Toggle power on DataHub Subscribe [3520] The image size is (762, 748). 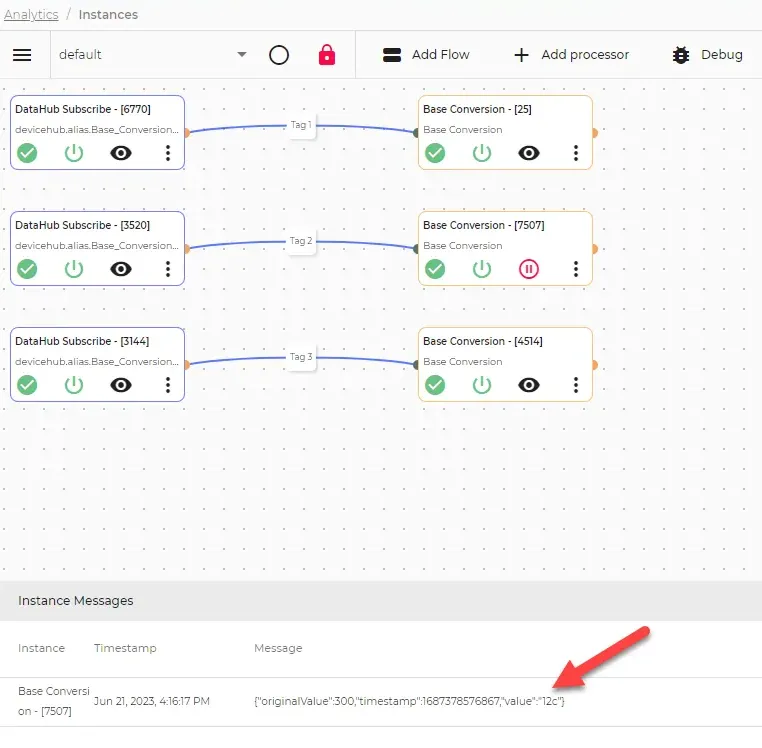point(74,269)
